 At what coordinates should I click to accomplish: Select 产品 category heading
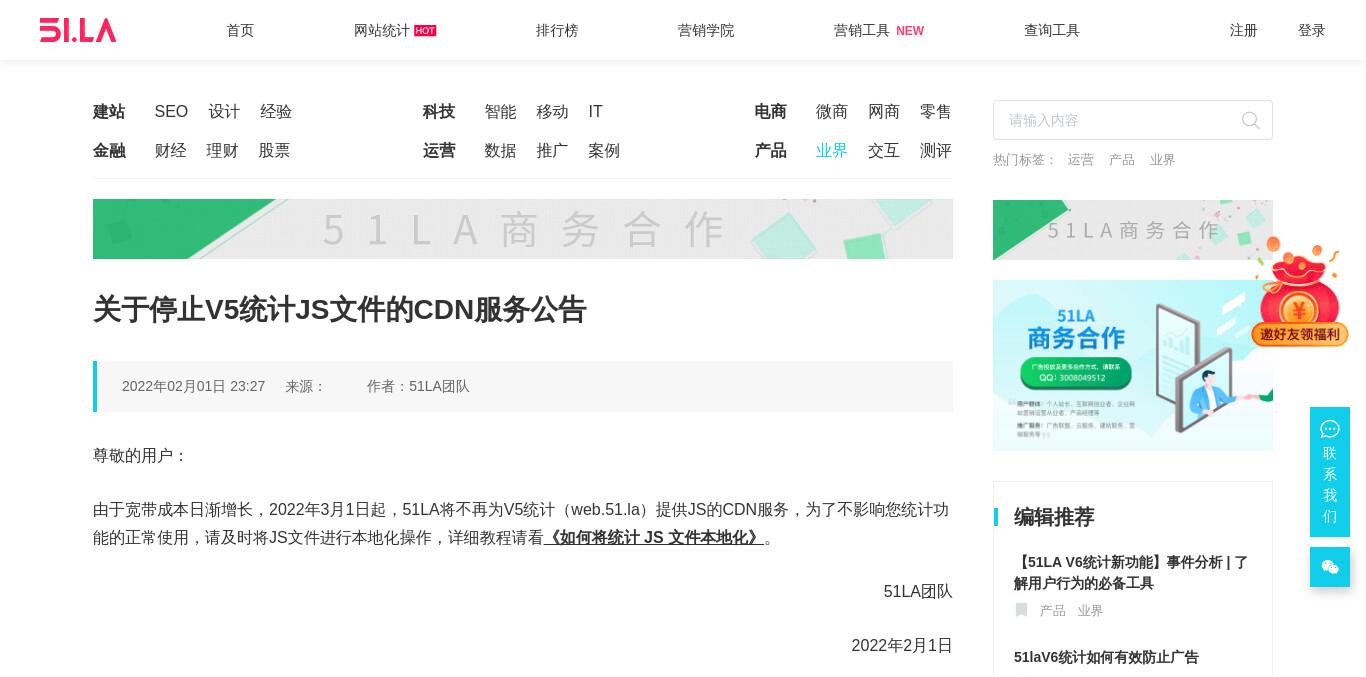pyautogui.click(x=771, y=151)
